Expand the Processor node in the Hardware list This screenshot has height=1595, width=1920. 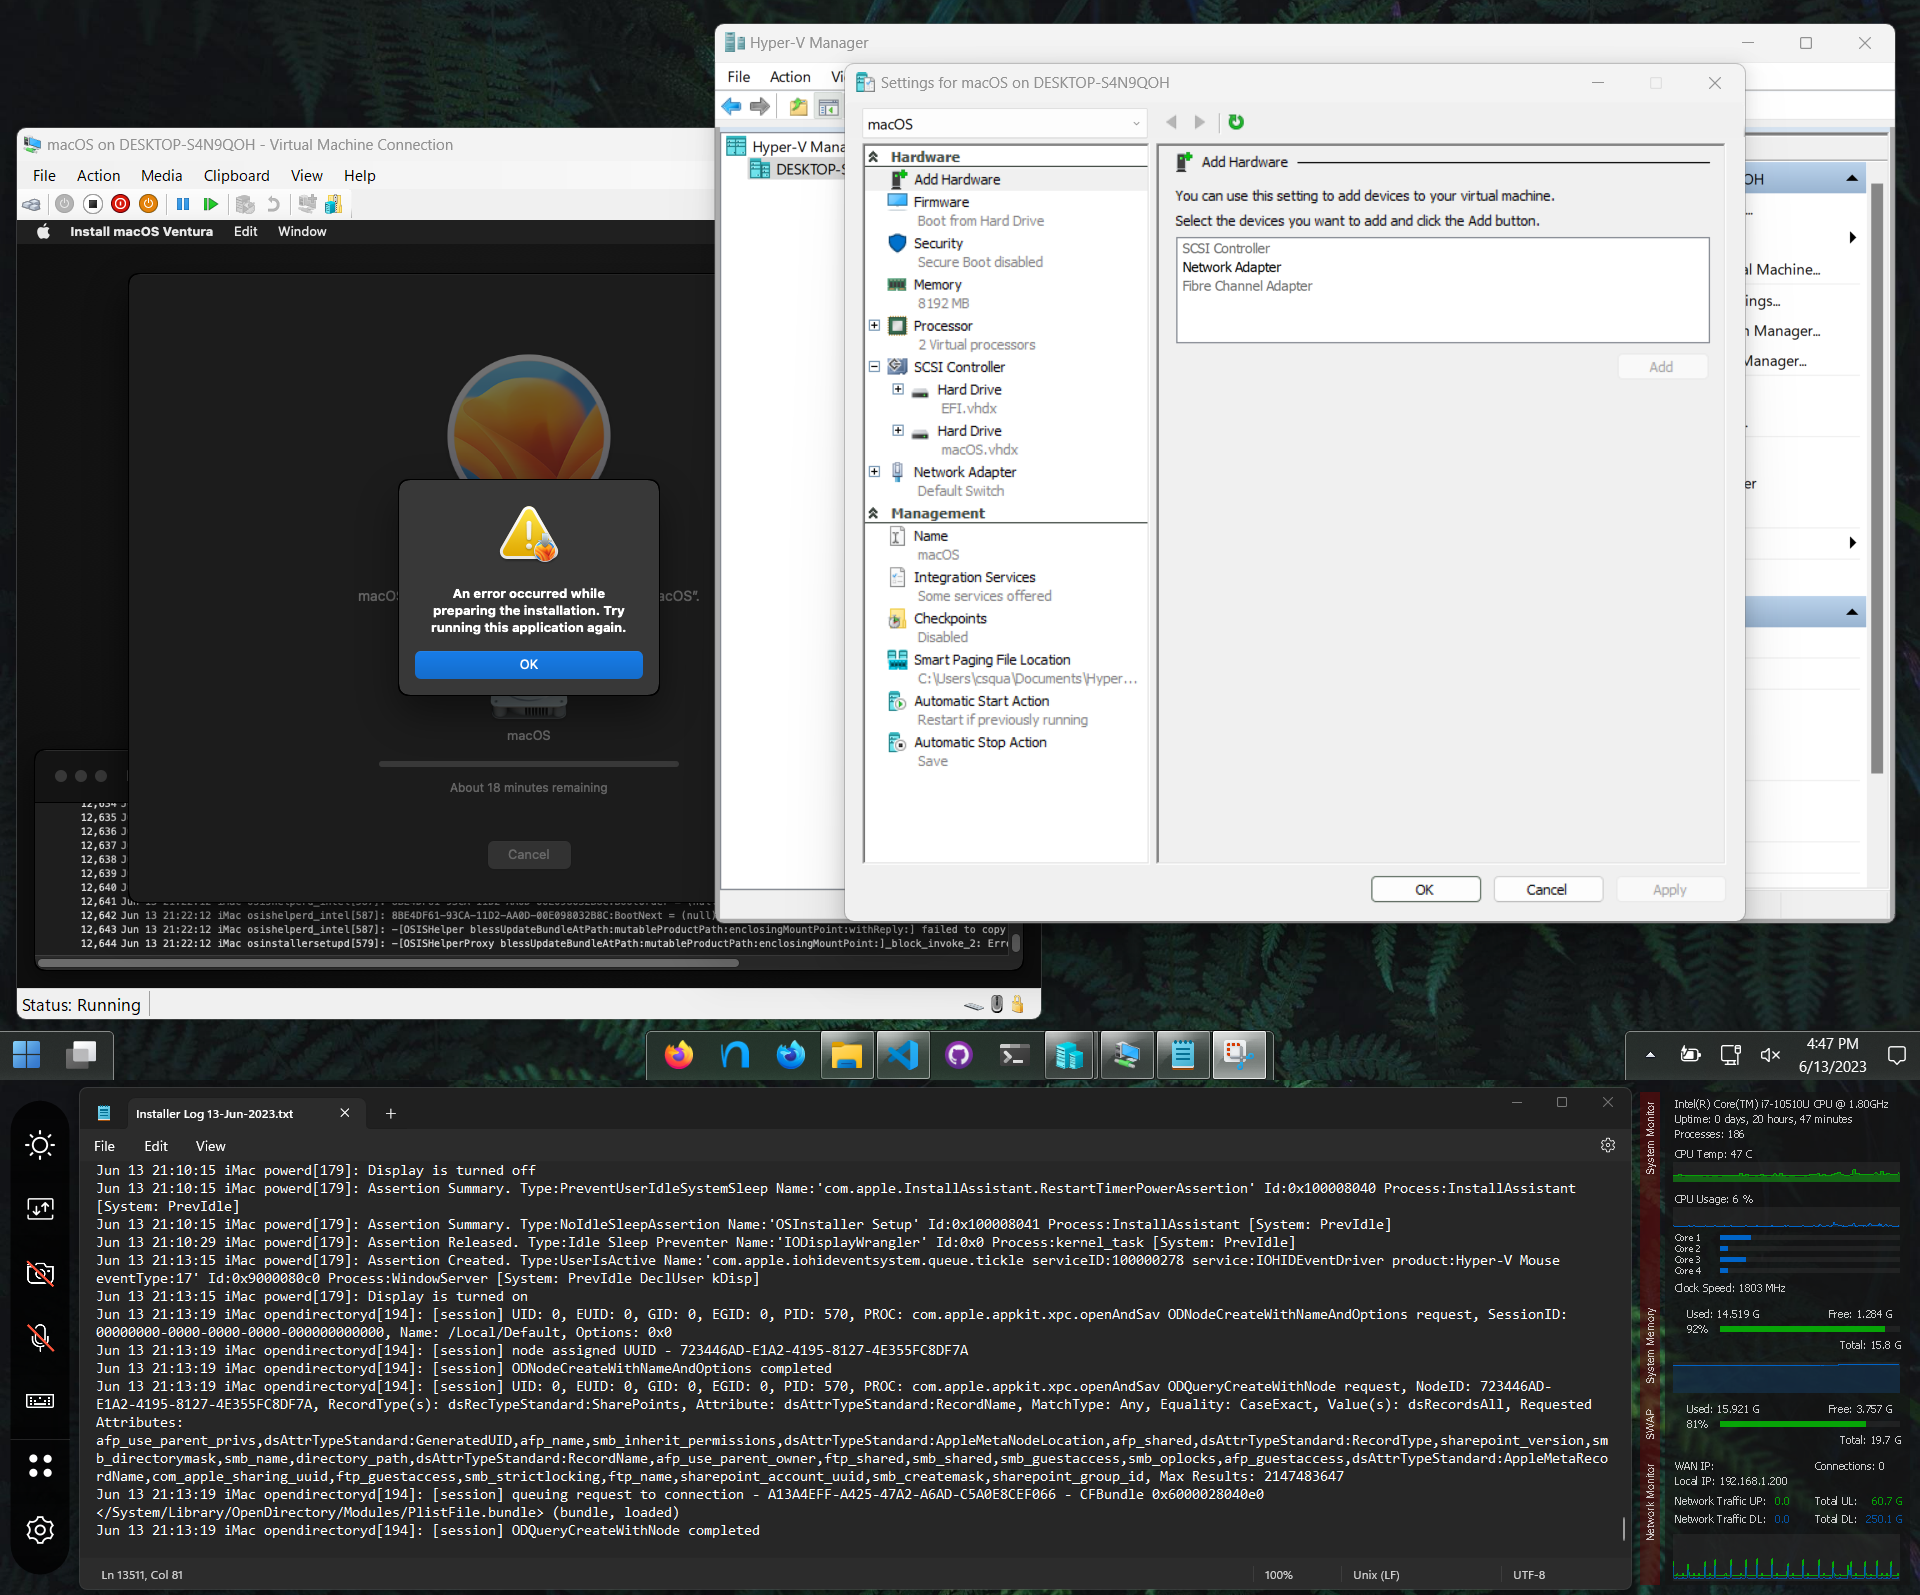[875, 325]
